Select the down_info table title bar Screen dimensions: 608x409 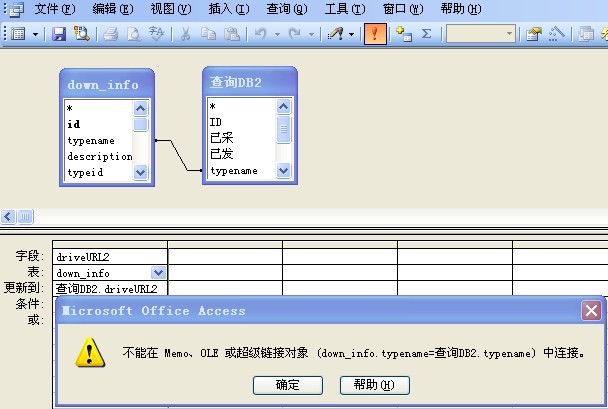tap(107, 85)
